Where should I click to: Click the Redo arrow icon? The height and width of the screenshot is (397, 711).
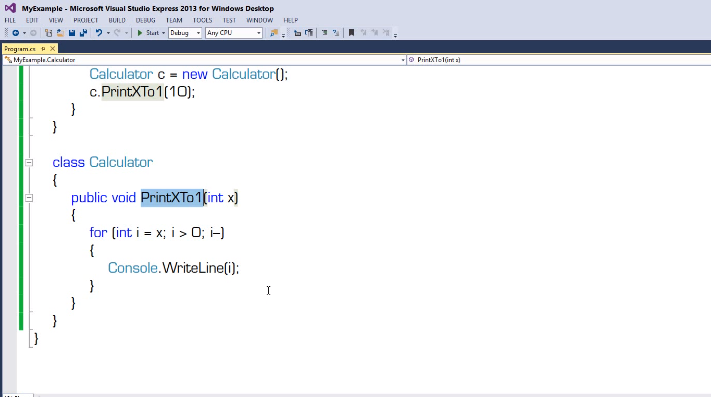click(x=117, y=33)
